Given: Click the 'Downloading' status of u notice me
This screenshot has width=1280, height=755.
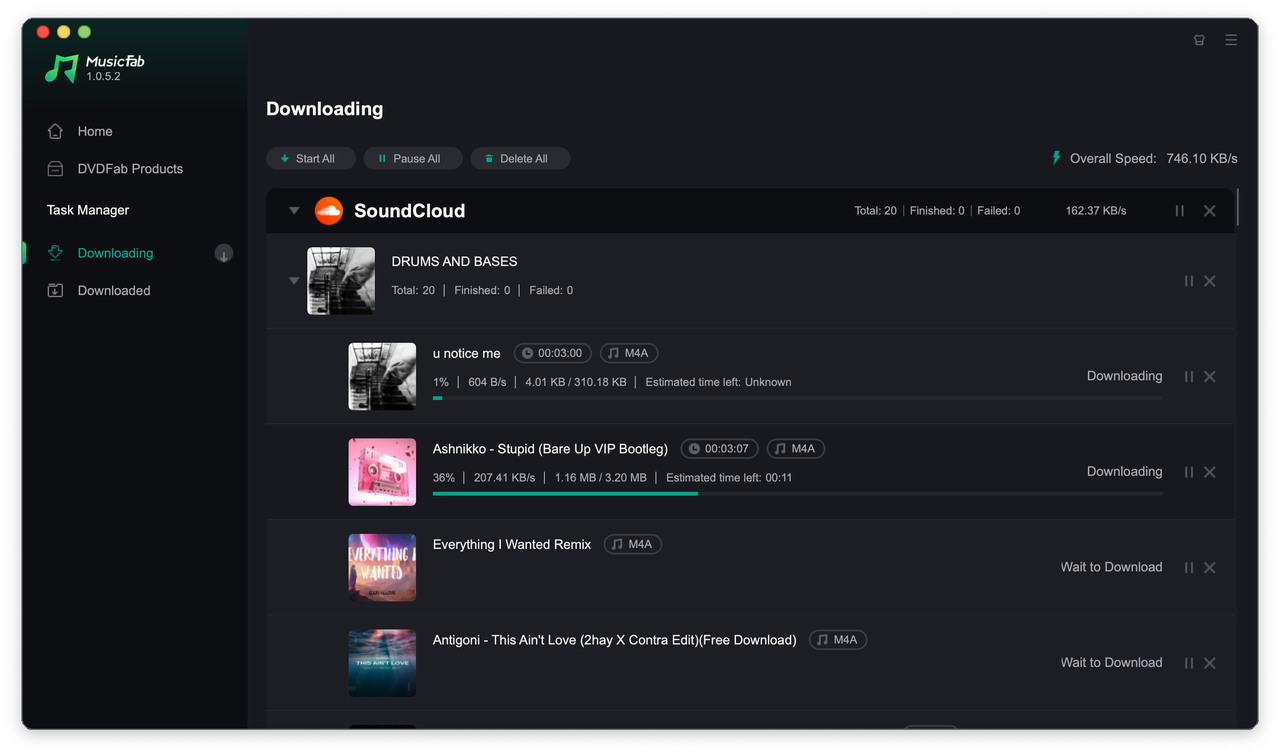Looking at the screenshot, I should tap(1125, 376).
